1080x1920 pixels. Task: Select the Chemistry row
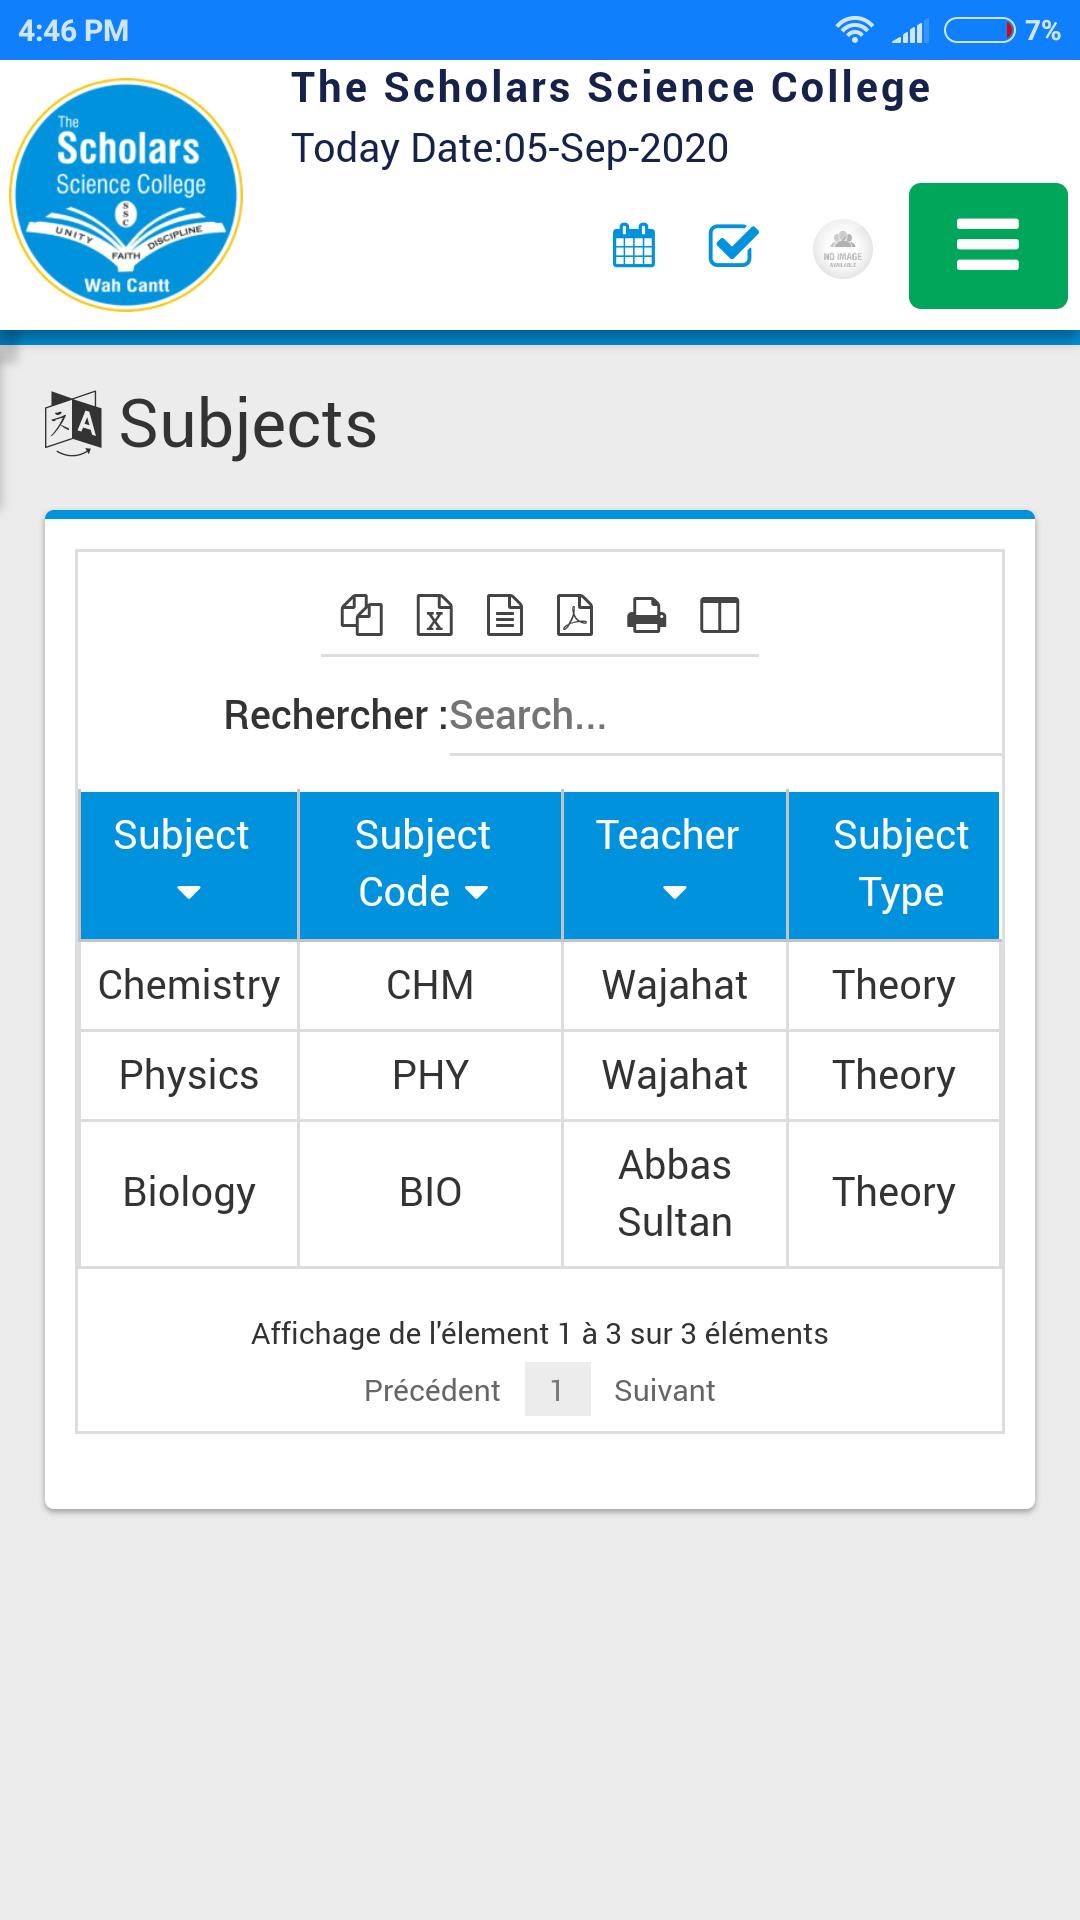540,985
